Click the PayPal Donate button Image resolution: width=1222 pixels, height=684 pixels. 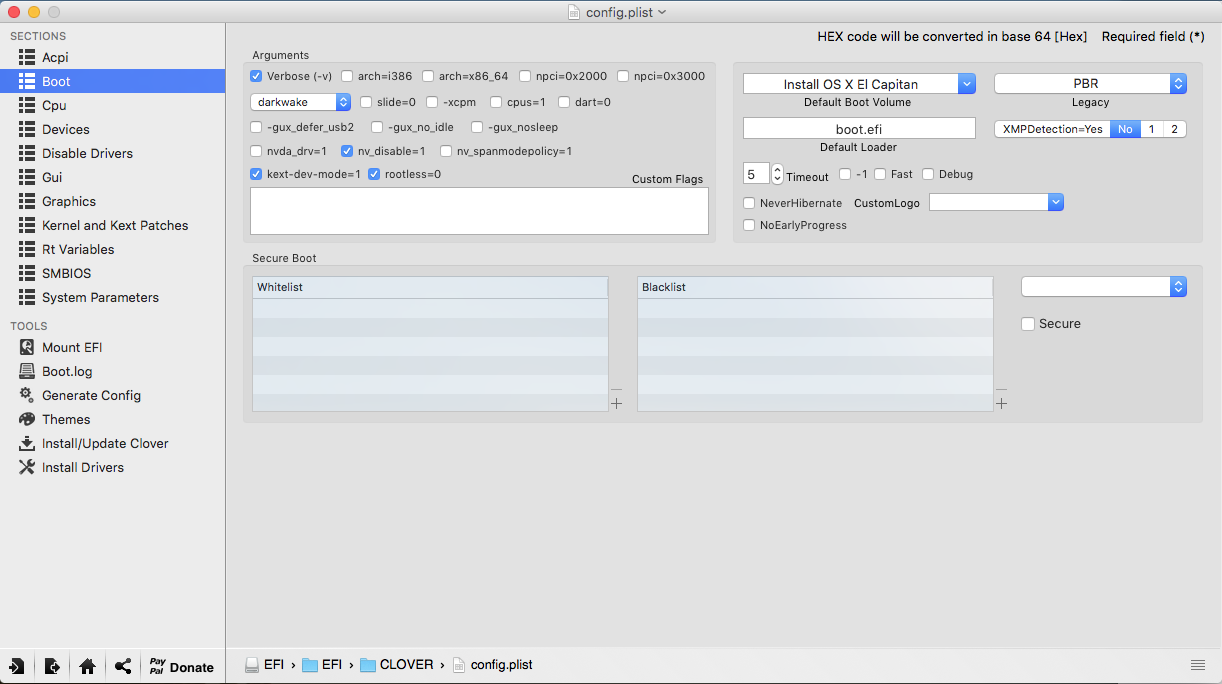pyautogui.click(x=181, y=666)
